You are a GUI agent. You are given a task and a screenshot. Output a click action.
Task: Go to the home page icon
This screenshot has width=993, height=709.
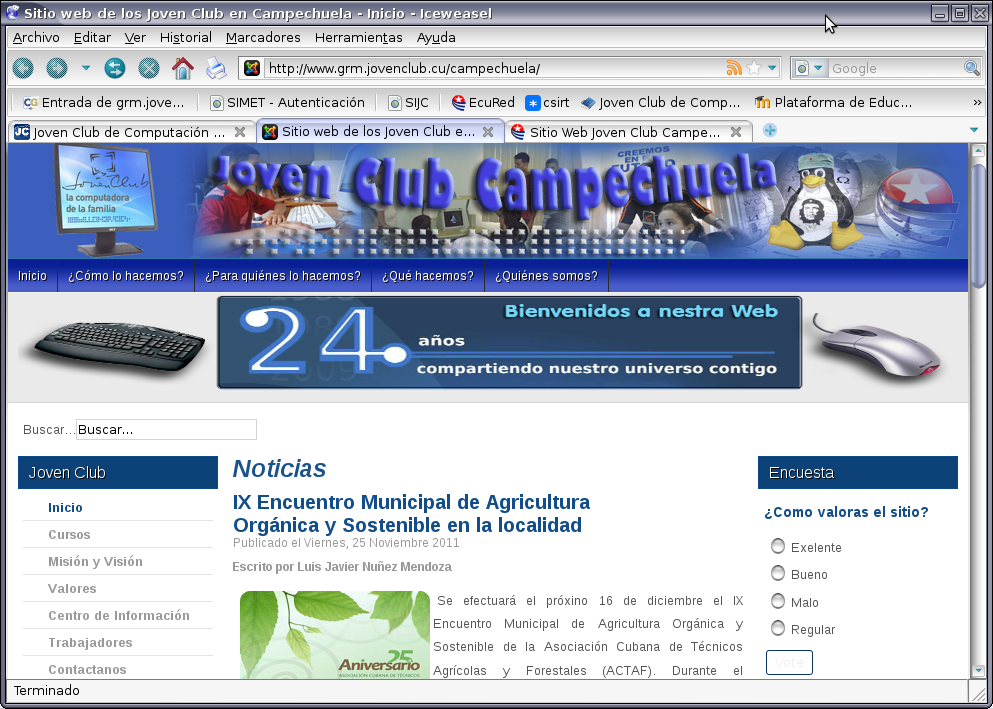click(x=182, y=68)
